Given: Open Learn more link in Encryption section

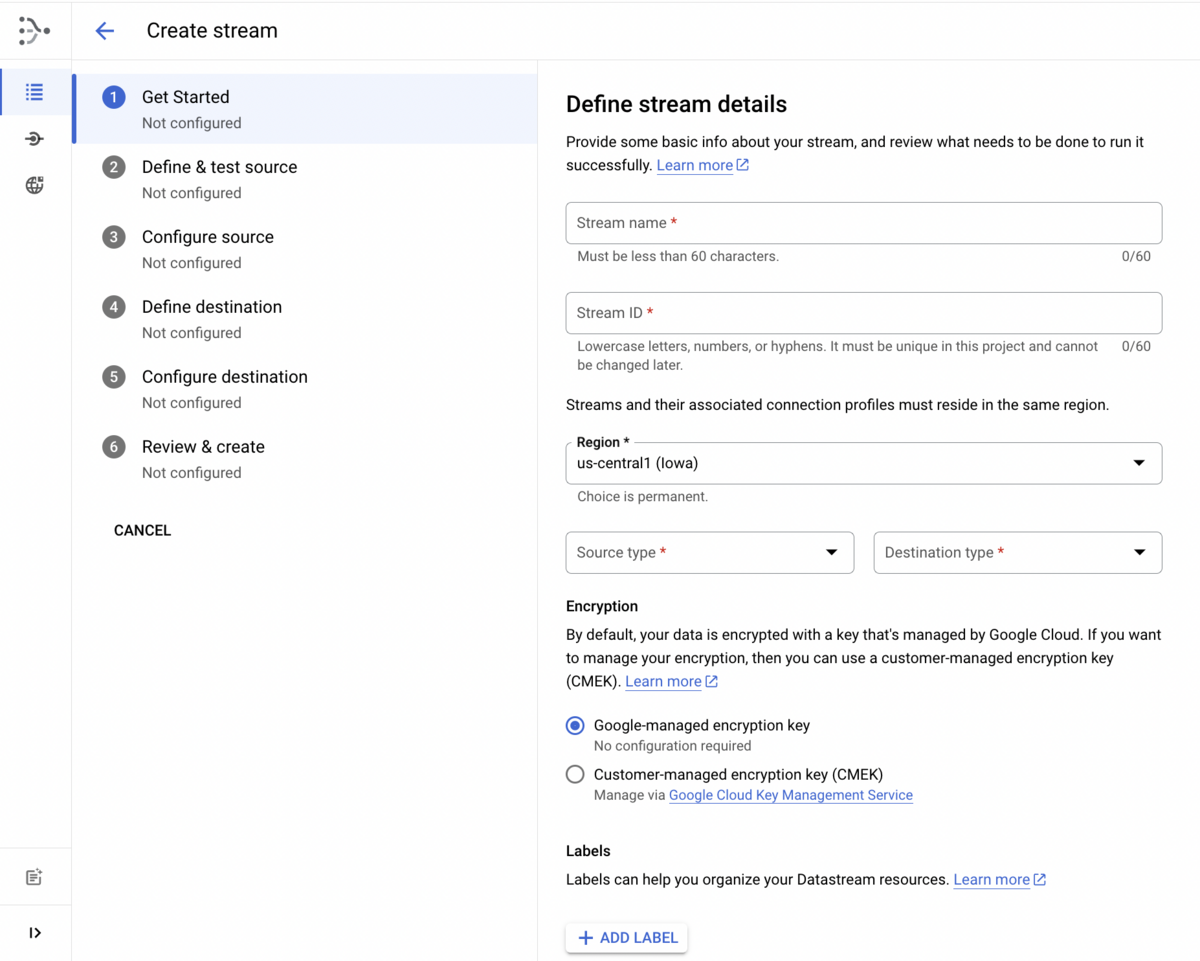Looking at the screenshot, I should pyautogui.click(x=671, y=681).
